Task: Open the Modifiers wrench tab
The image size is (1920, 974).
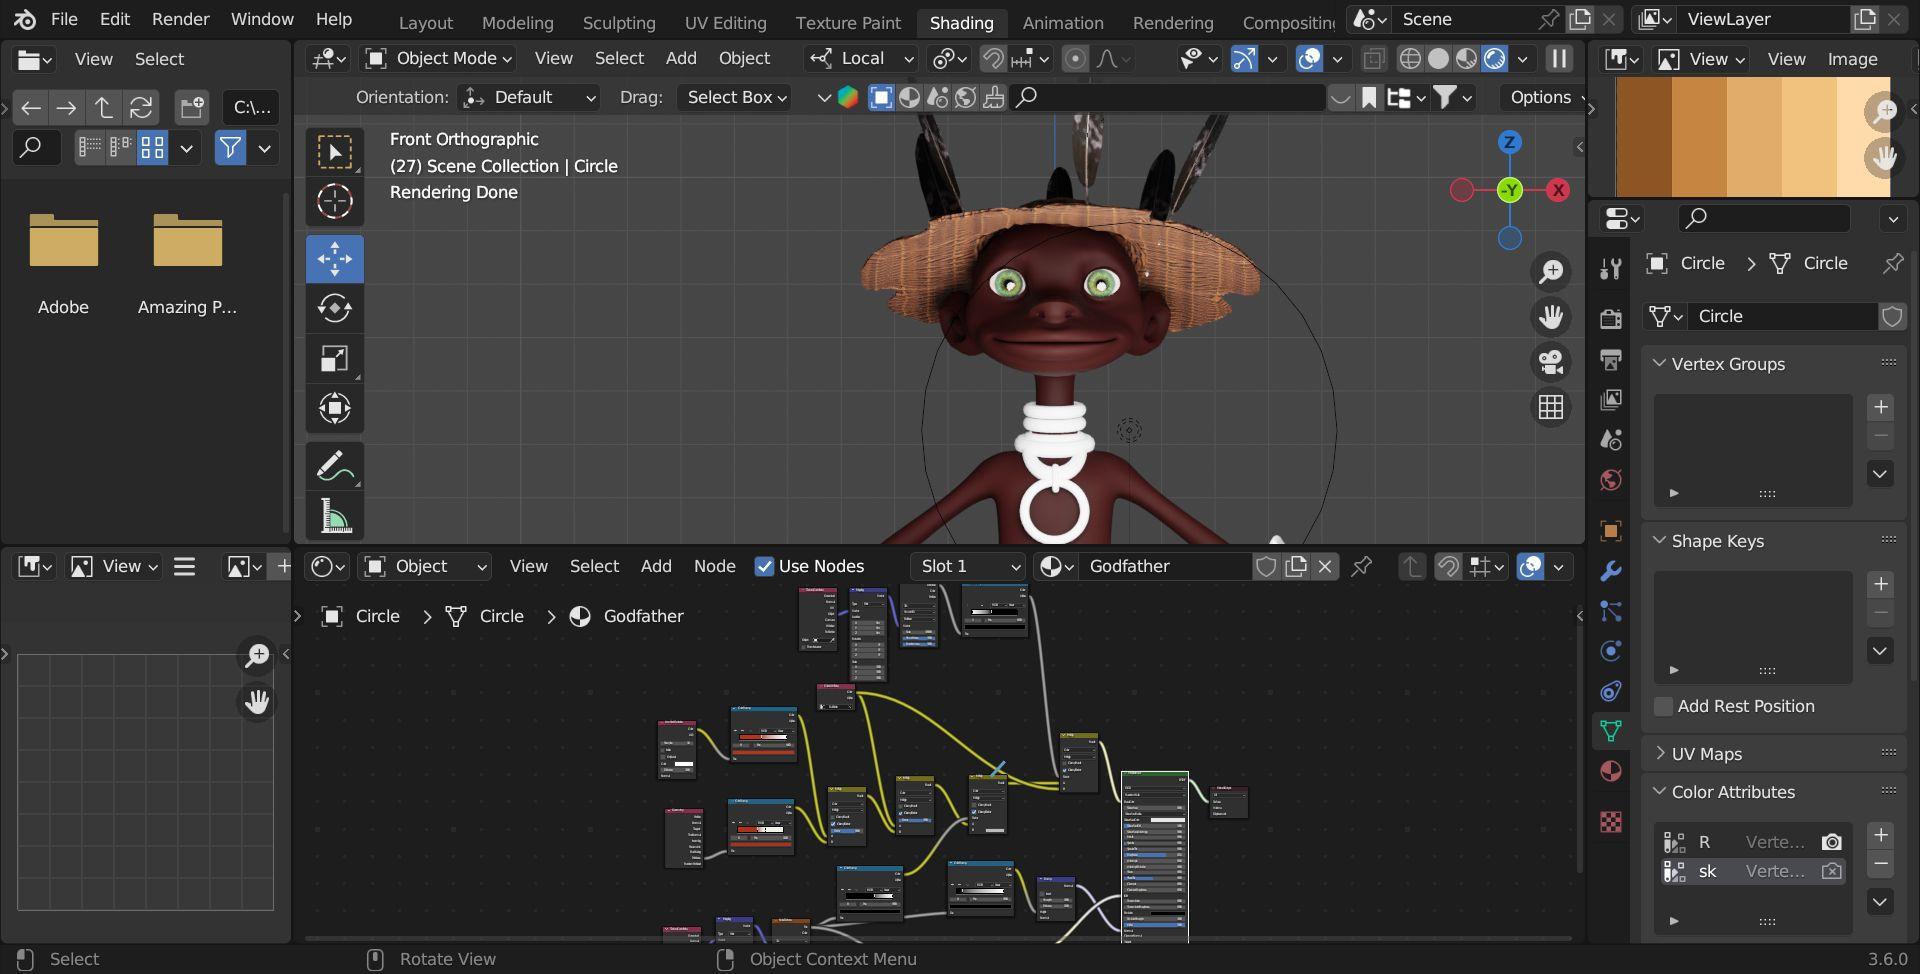Action: pos(1610,571)
